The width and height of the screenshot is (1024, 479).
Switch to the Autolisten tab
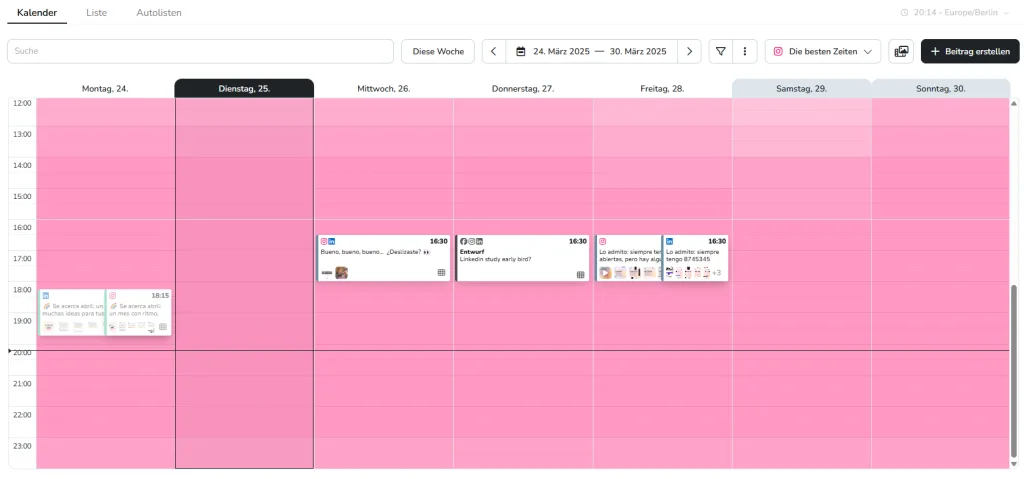(159, 12)
